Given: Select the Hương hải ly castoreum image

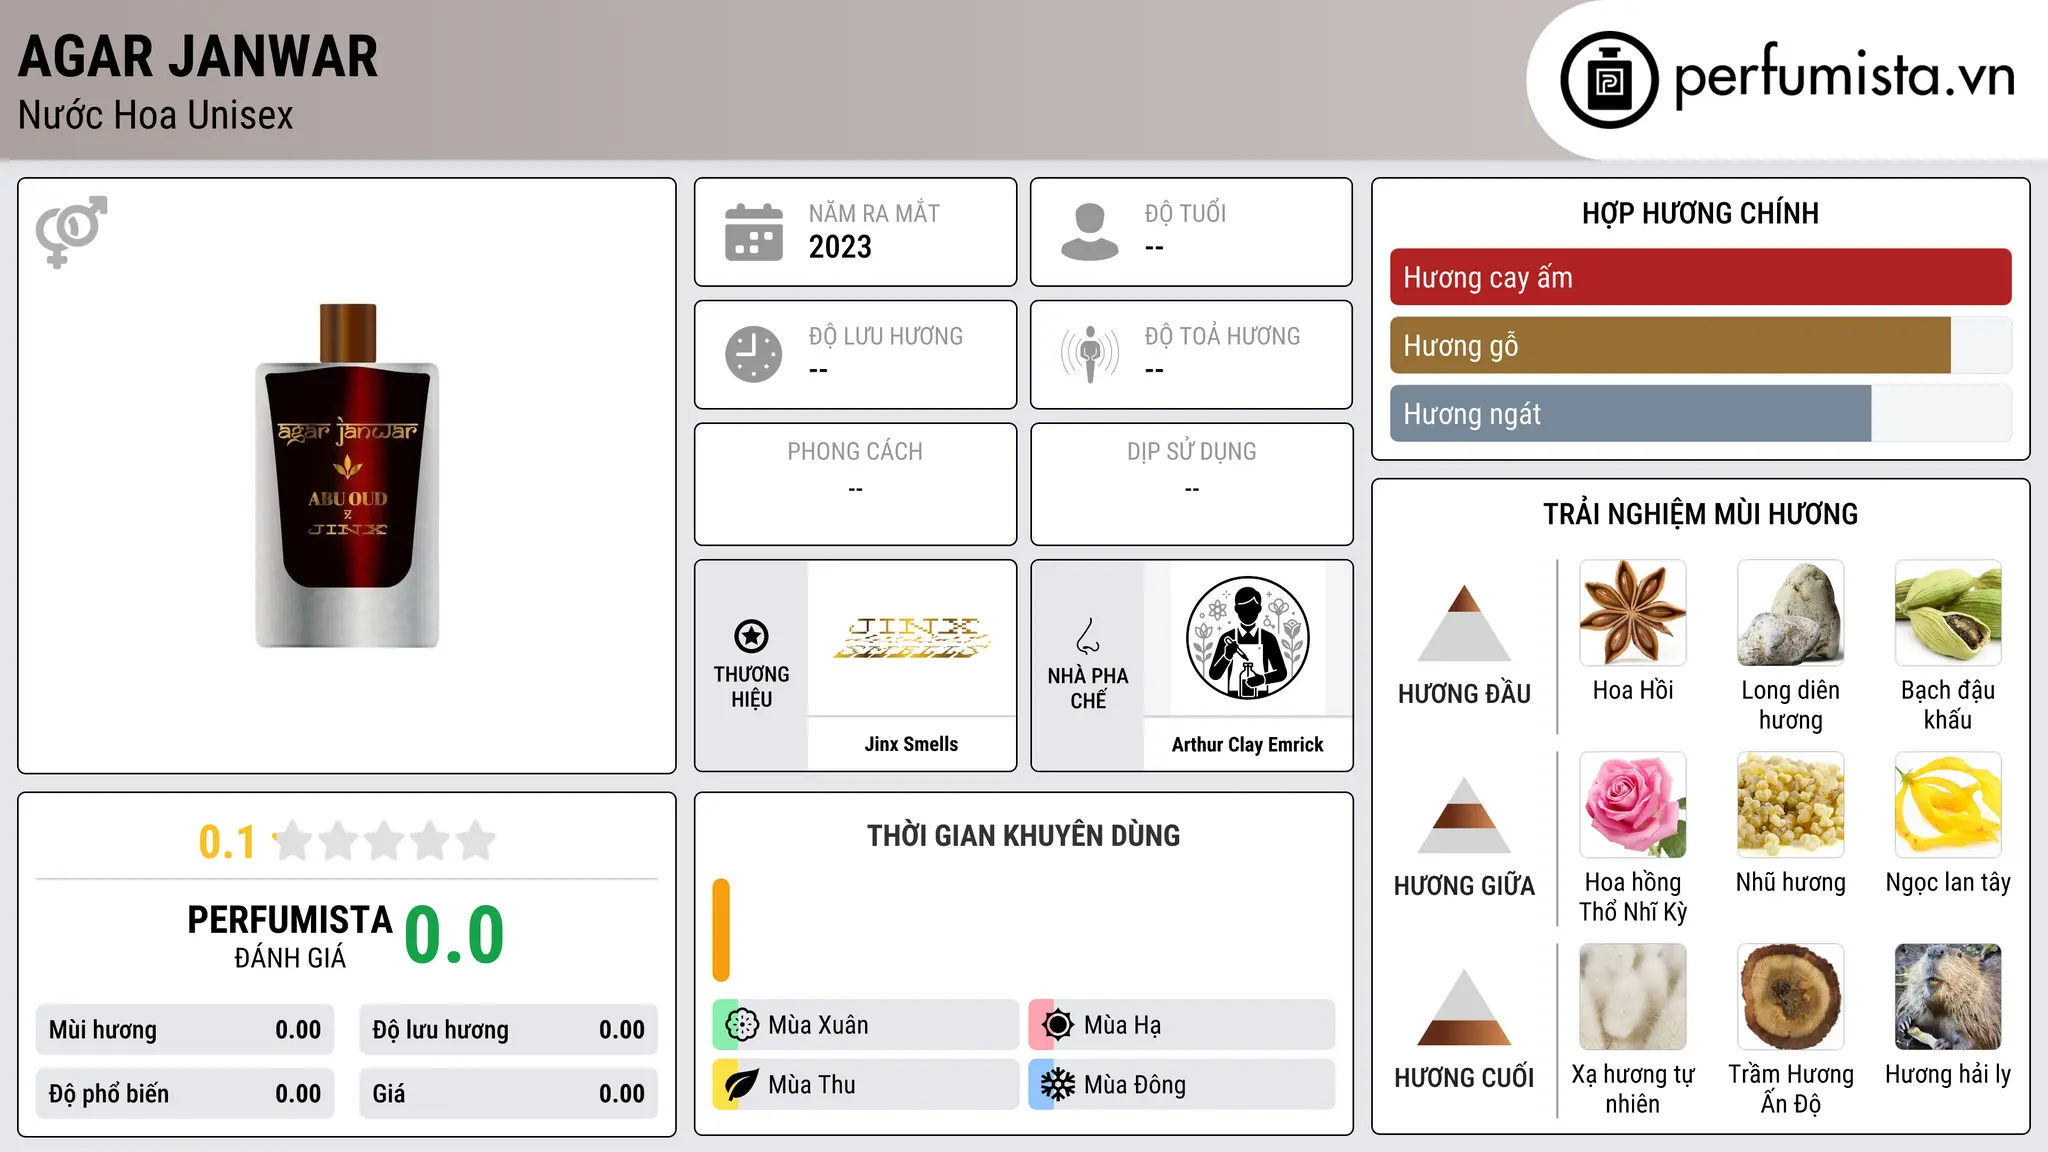Looking at the screenshot, I should (1948, 997).
